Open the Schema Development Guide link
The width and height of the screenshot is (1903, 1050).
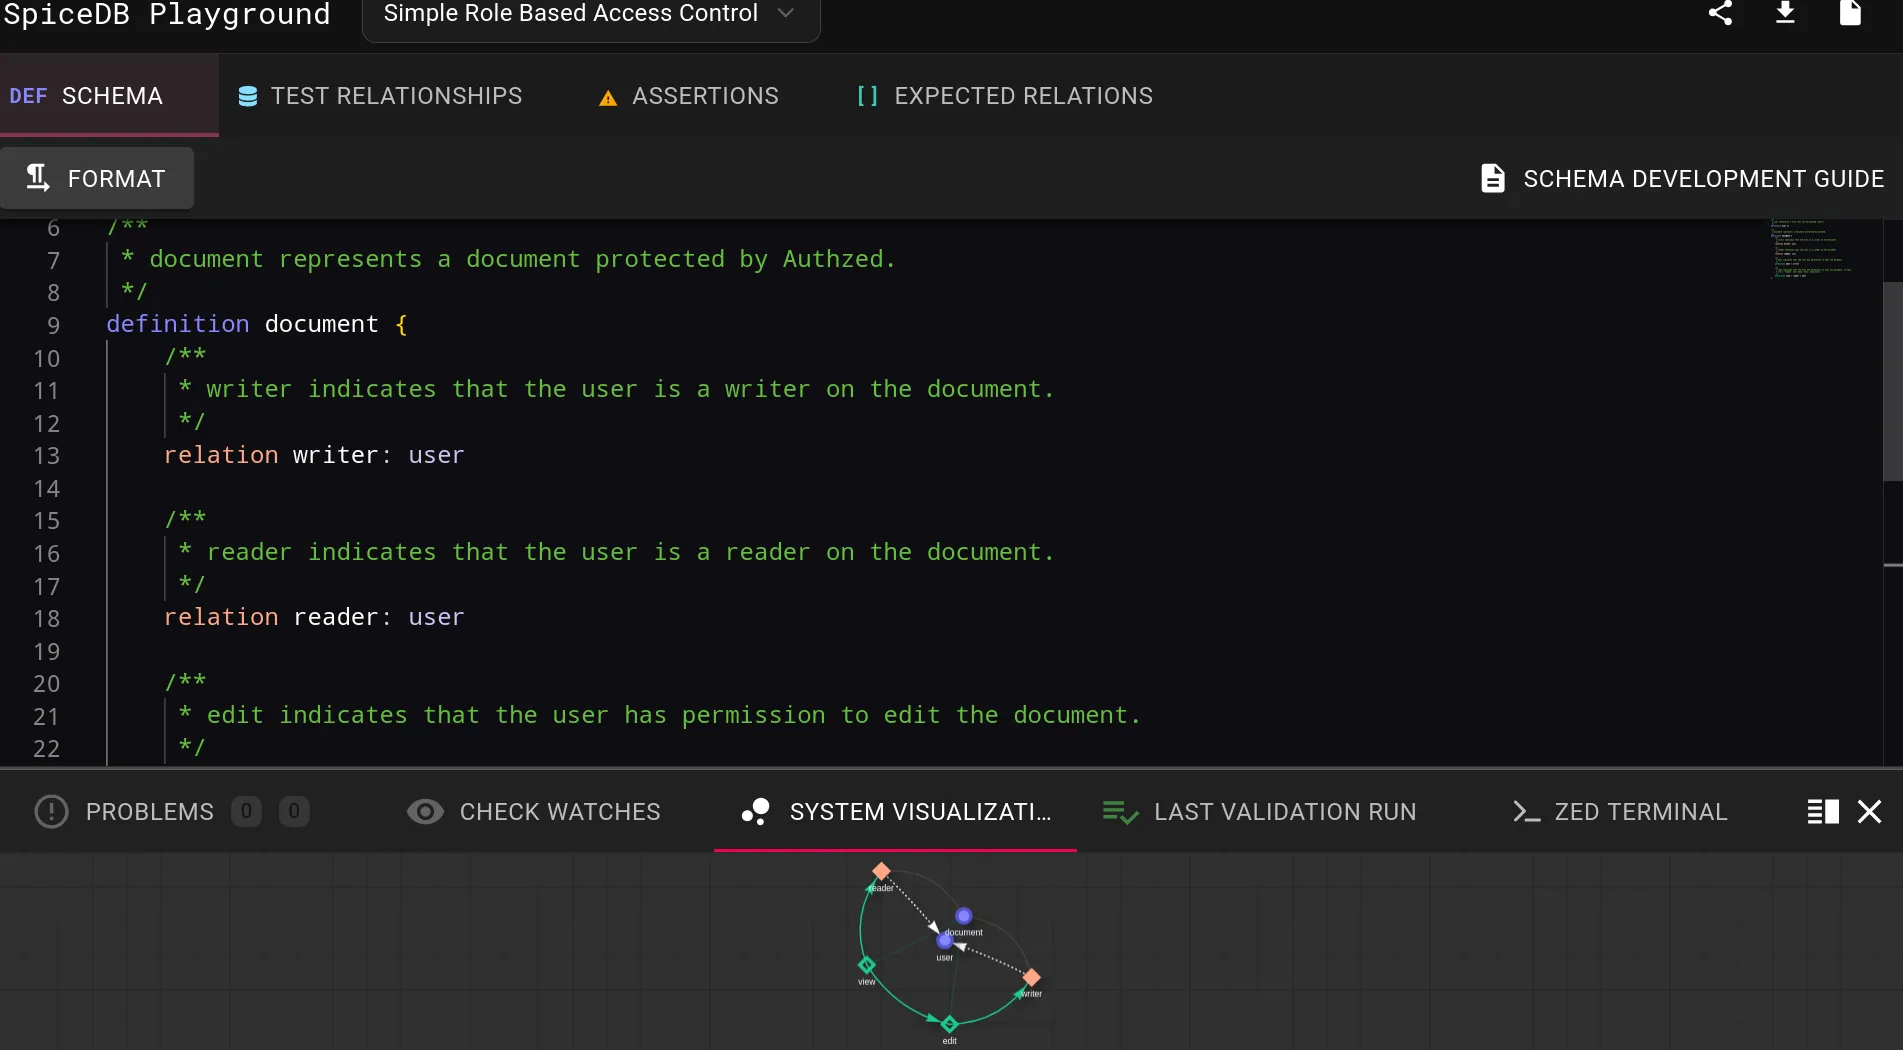(1681, 178)
